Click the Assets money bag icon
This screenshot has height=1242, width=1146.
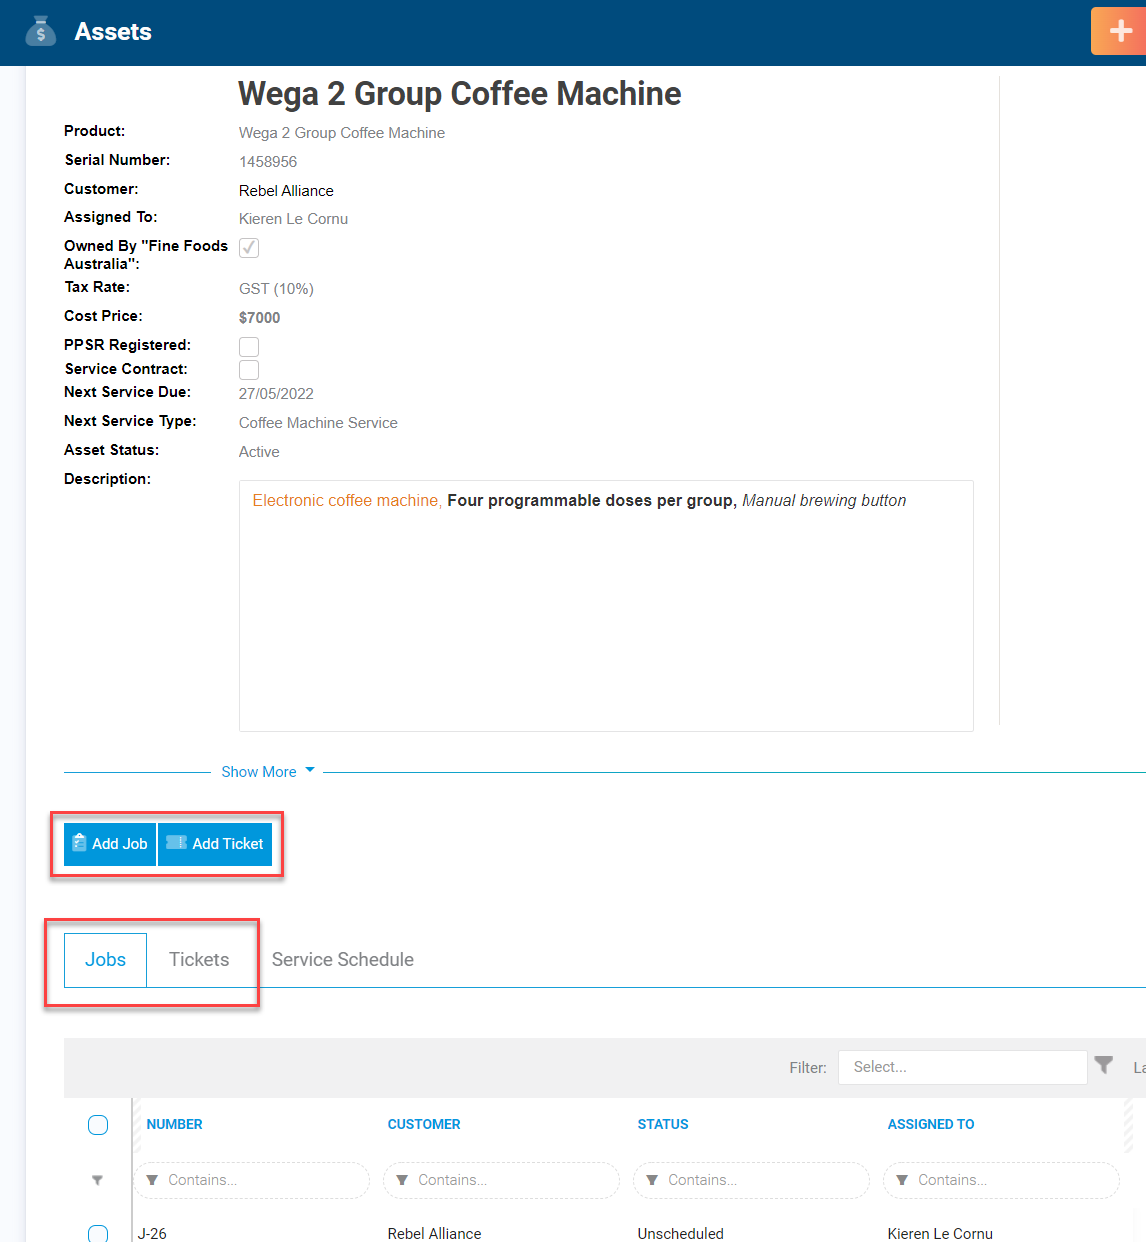click(x=41, y=32)
